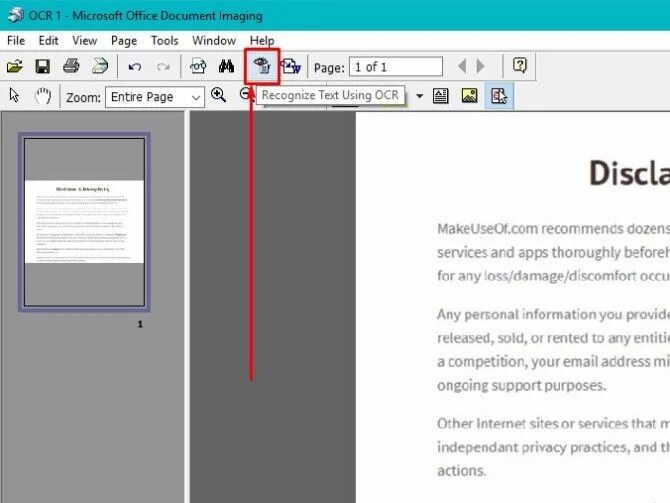The height and width of the screenshot is (503, 670).
Task: Start a new scan with the scanner icon
Action: 100,66
